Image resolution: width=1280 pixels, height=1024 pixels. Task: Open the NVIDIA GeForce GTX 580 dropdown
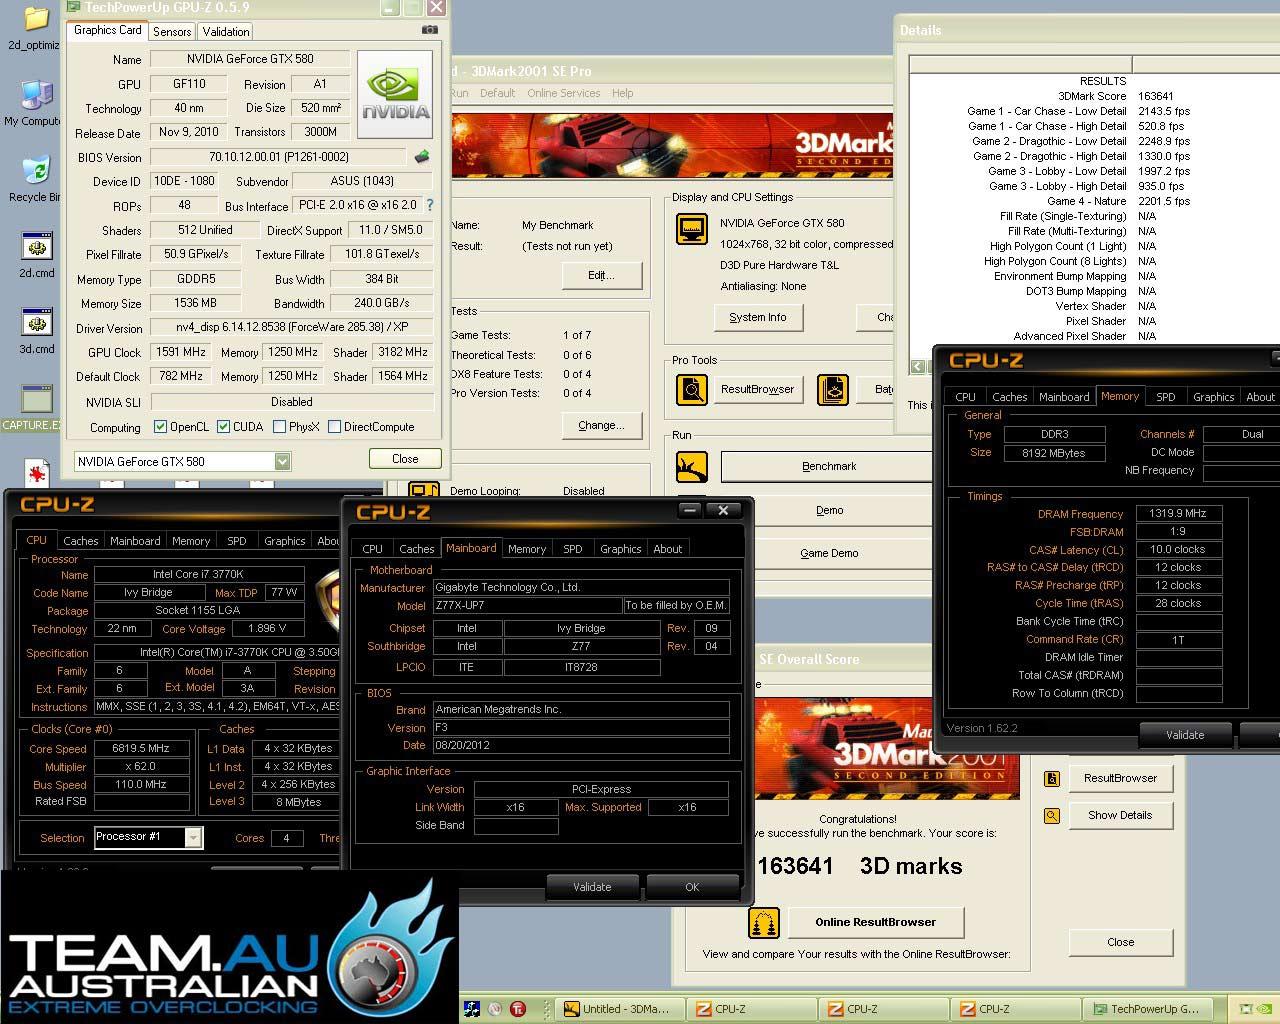(x=183, y=461)
